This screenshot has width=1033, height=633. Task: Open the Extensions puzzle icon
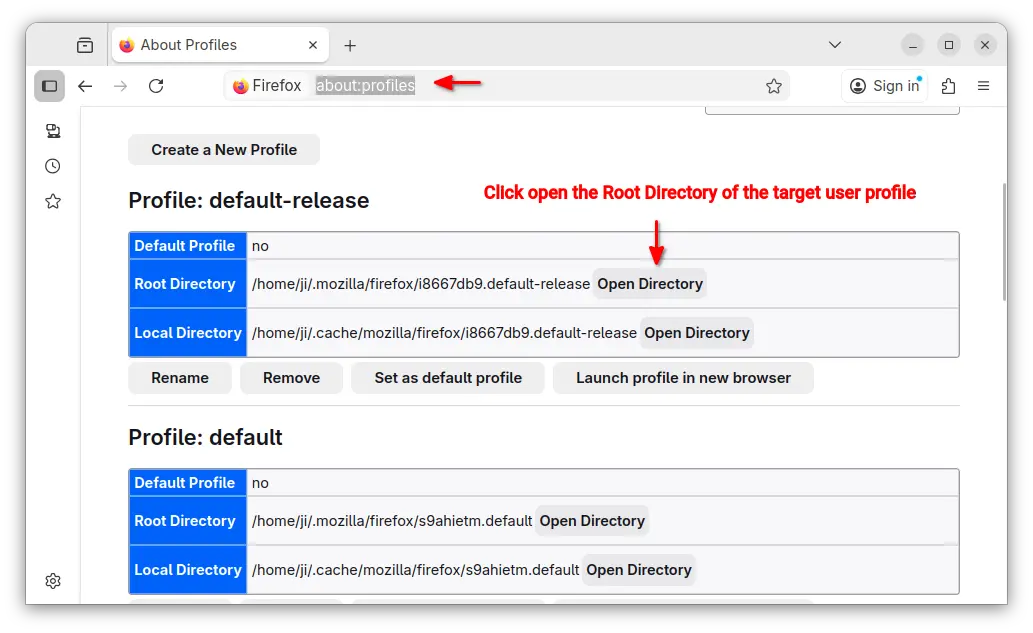[x=948, y=86]
